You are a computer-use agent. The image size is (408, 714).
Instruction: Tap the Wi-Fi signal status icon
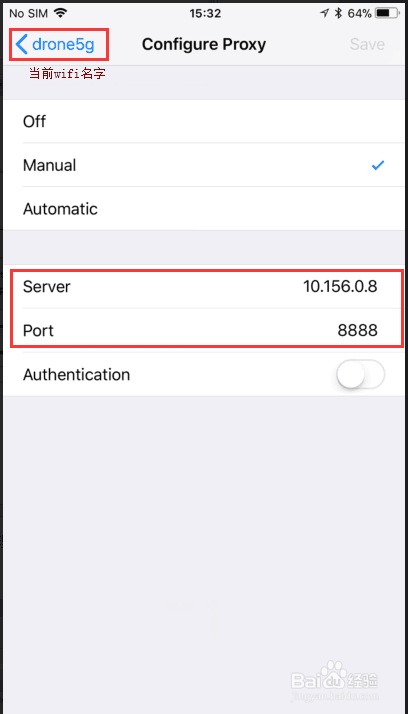(60, 13)
